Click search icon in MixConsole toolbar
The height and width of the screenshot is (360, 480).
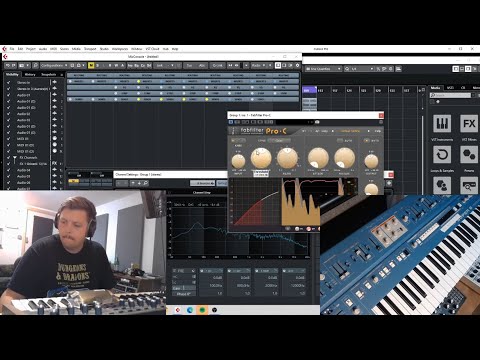tap(35, 65)
